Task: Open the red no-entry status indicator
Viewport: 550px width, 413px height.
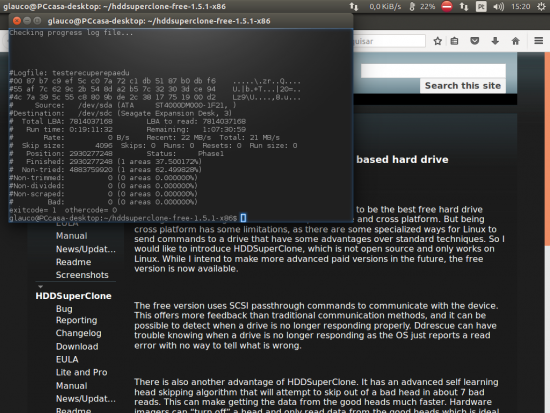Action: (447, 6)
